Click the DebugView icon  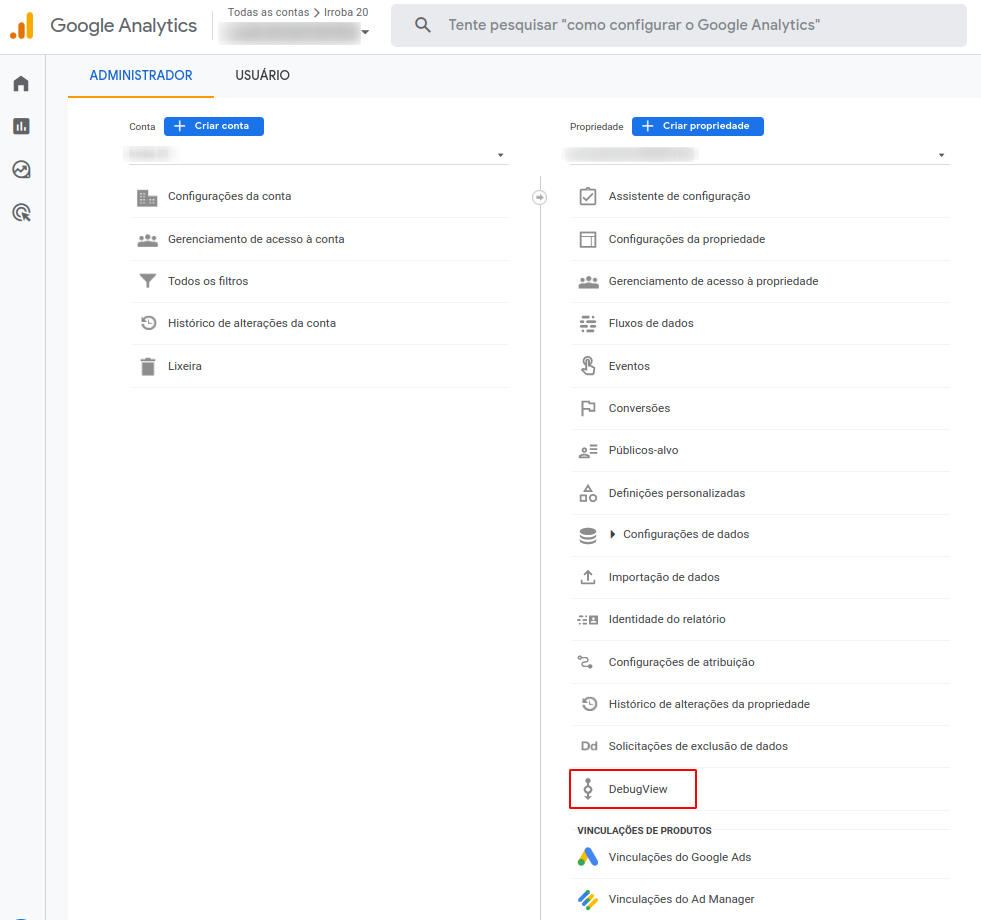point(588,789)
